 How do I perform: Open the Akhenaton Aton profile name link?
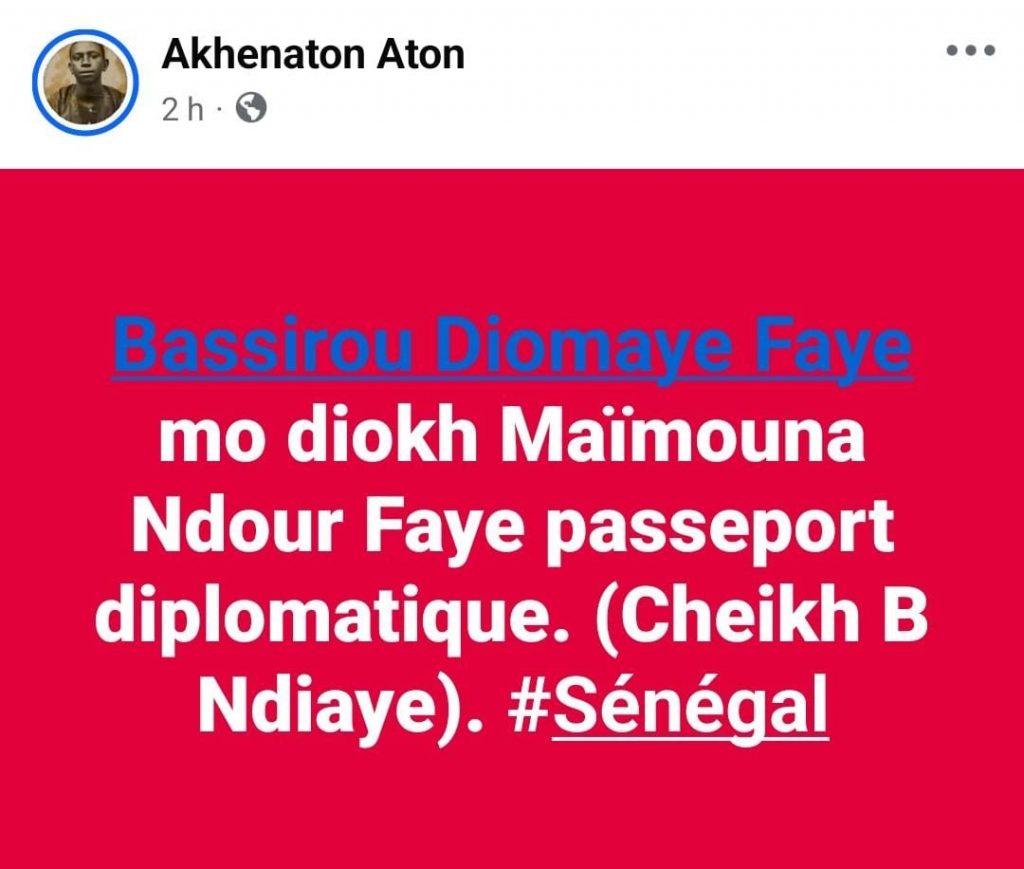(x=313, y=54)
